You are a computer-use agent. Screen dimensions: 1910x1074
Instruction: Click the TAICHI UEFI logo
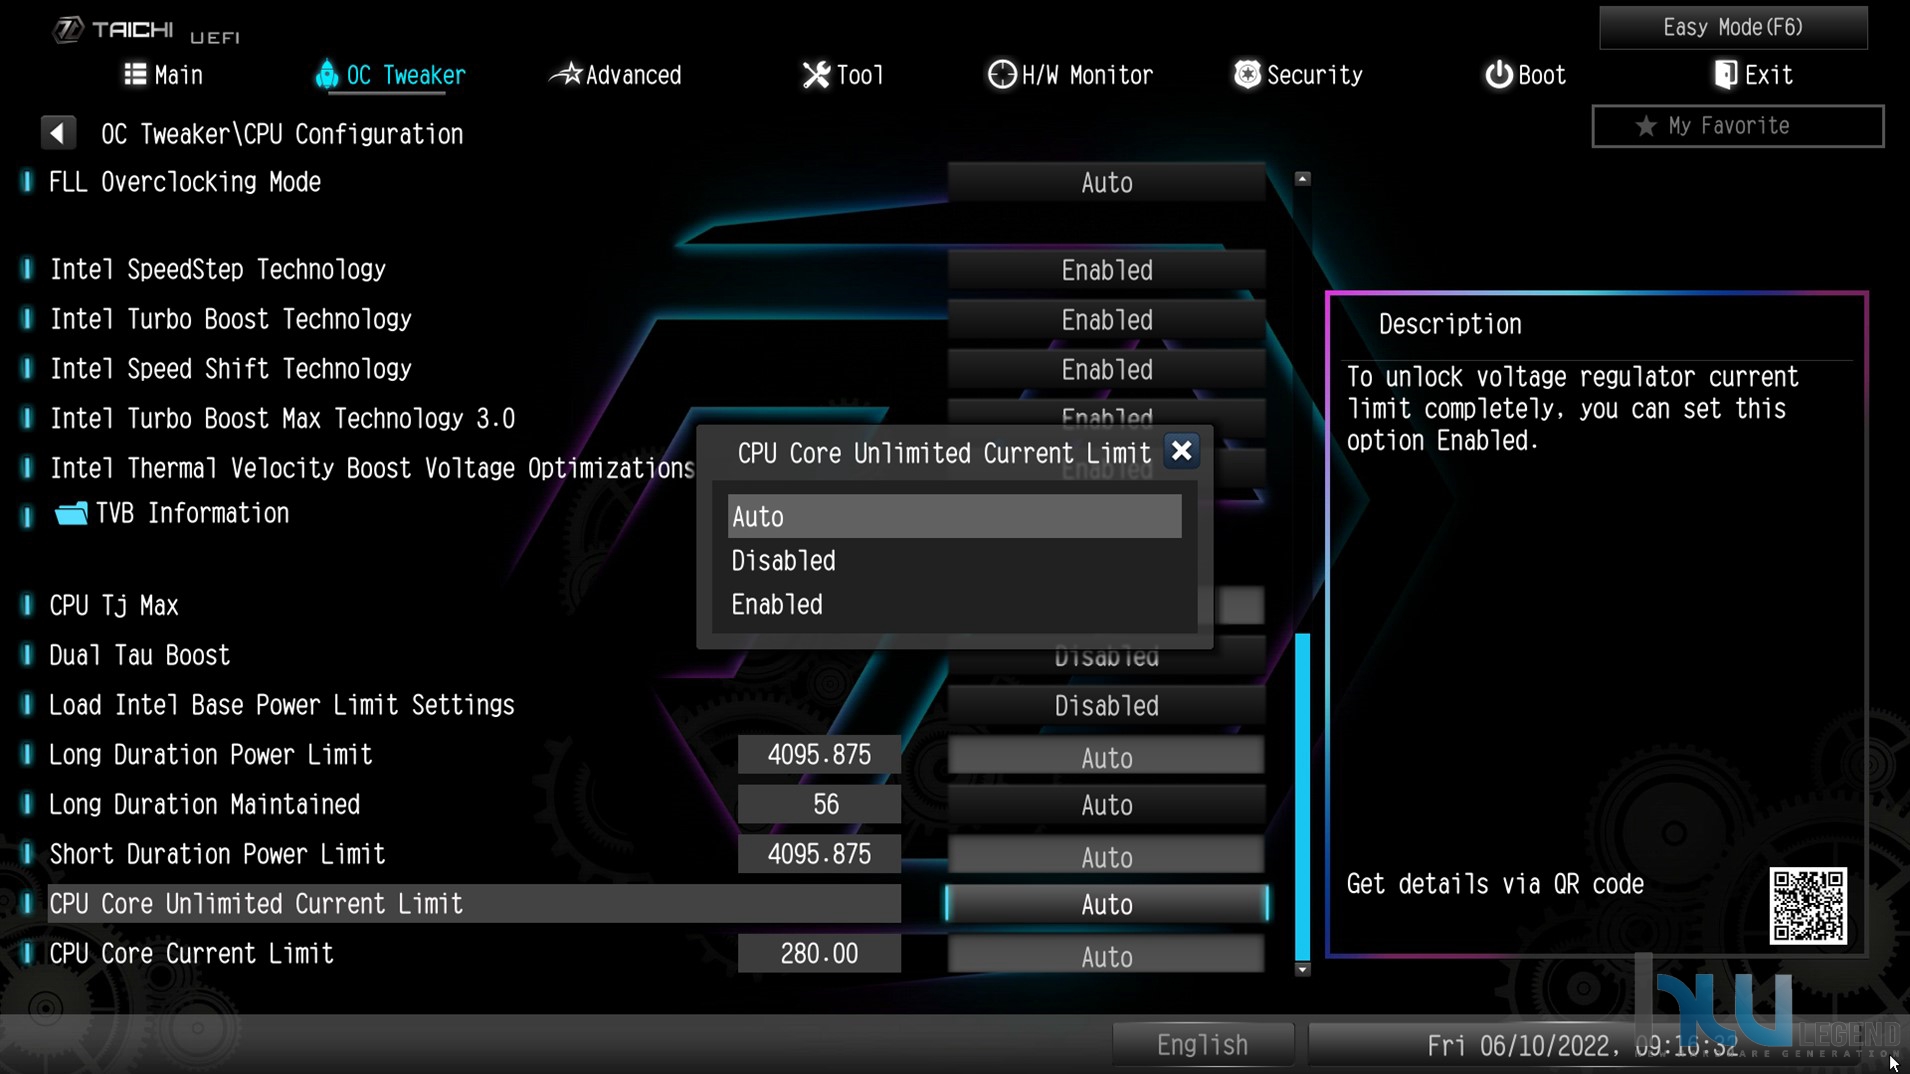[146, 31]
